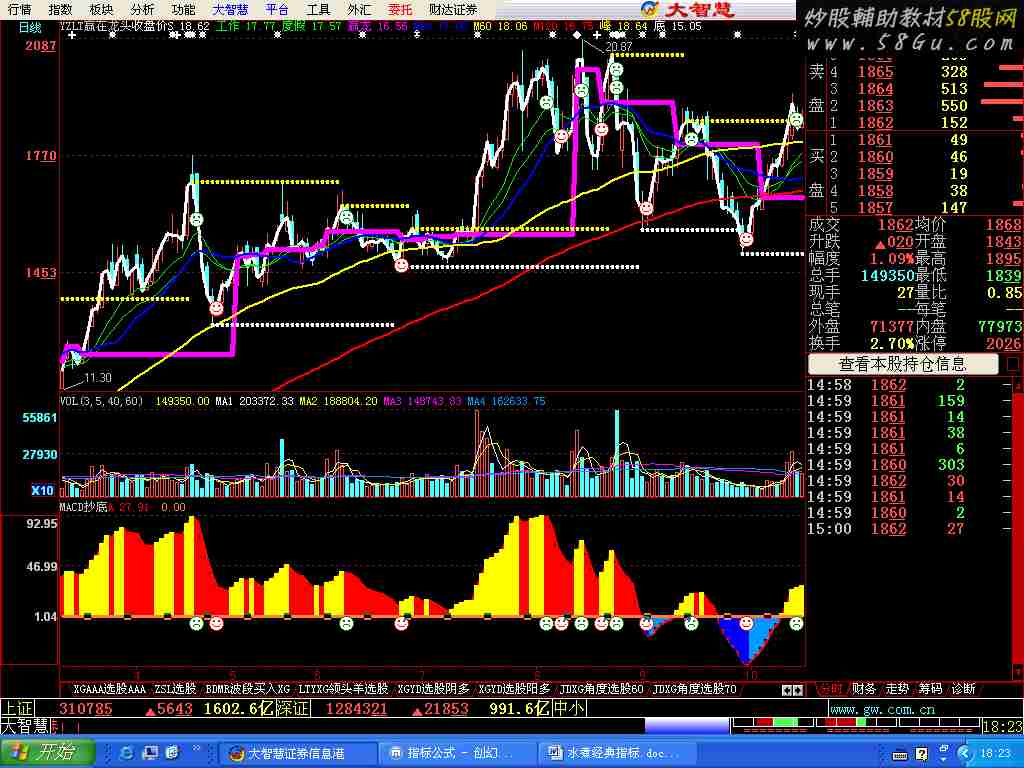Select the XGAAA选股AAA indicator tab
The width and height of the screenshot is (1024, 768).
(109, 688)
